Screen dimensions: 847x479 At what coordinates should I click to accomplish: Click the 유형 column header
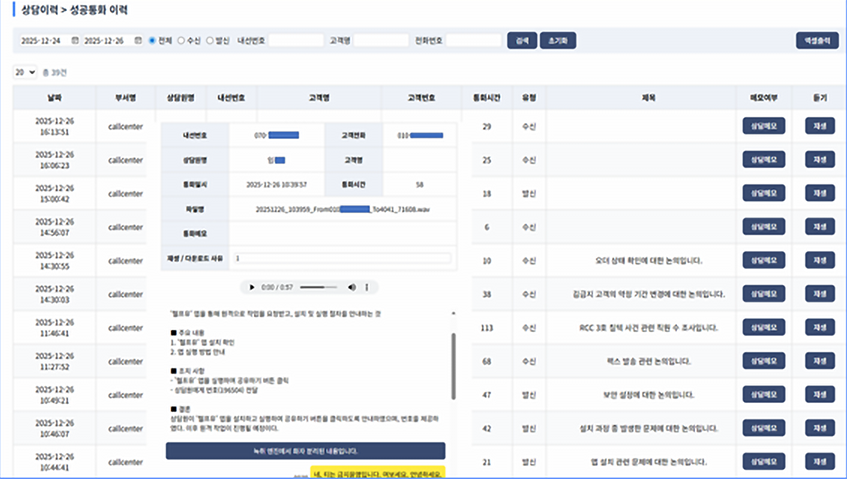(x=529, y=98)
